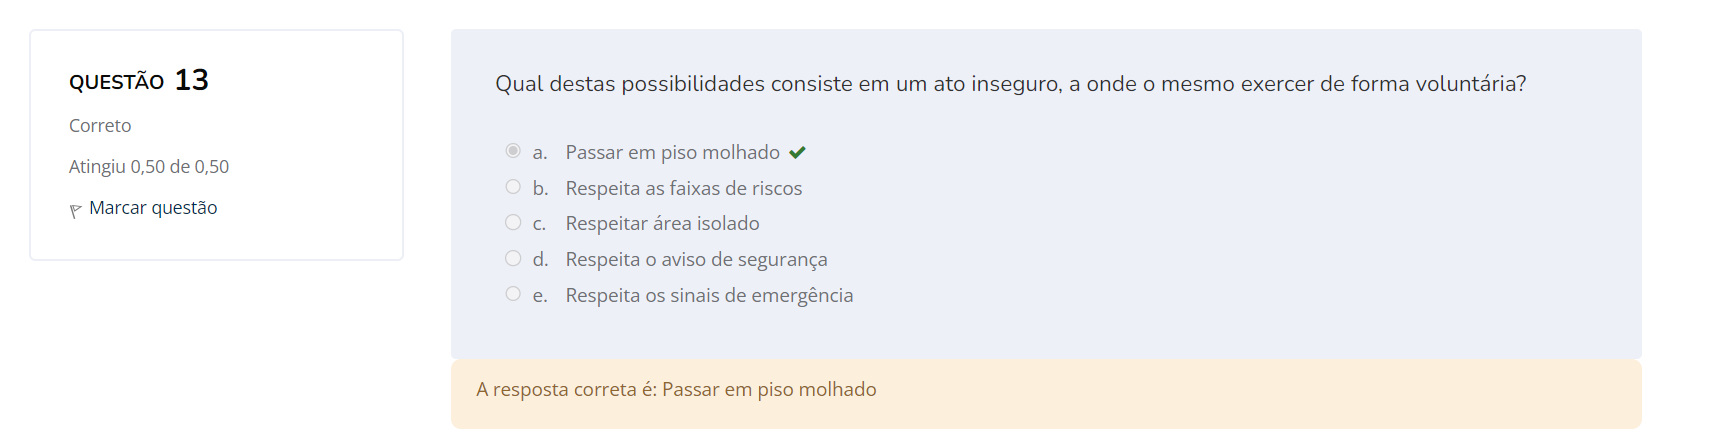Click the "QUESTÃO" heading label
The image size is (1716, 440).
(x=116, y=82)
